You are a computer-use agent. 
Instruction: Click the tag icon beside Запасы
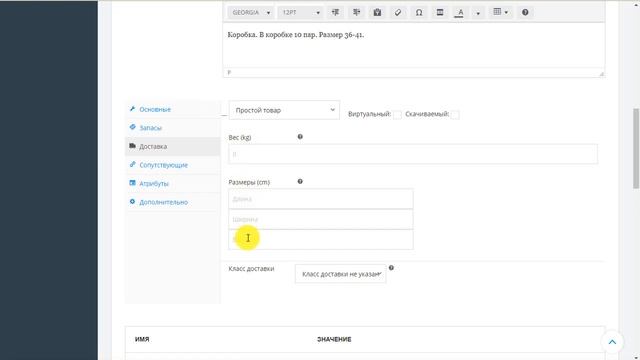132,127
